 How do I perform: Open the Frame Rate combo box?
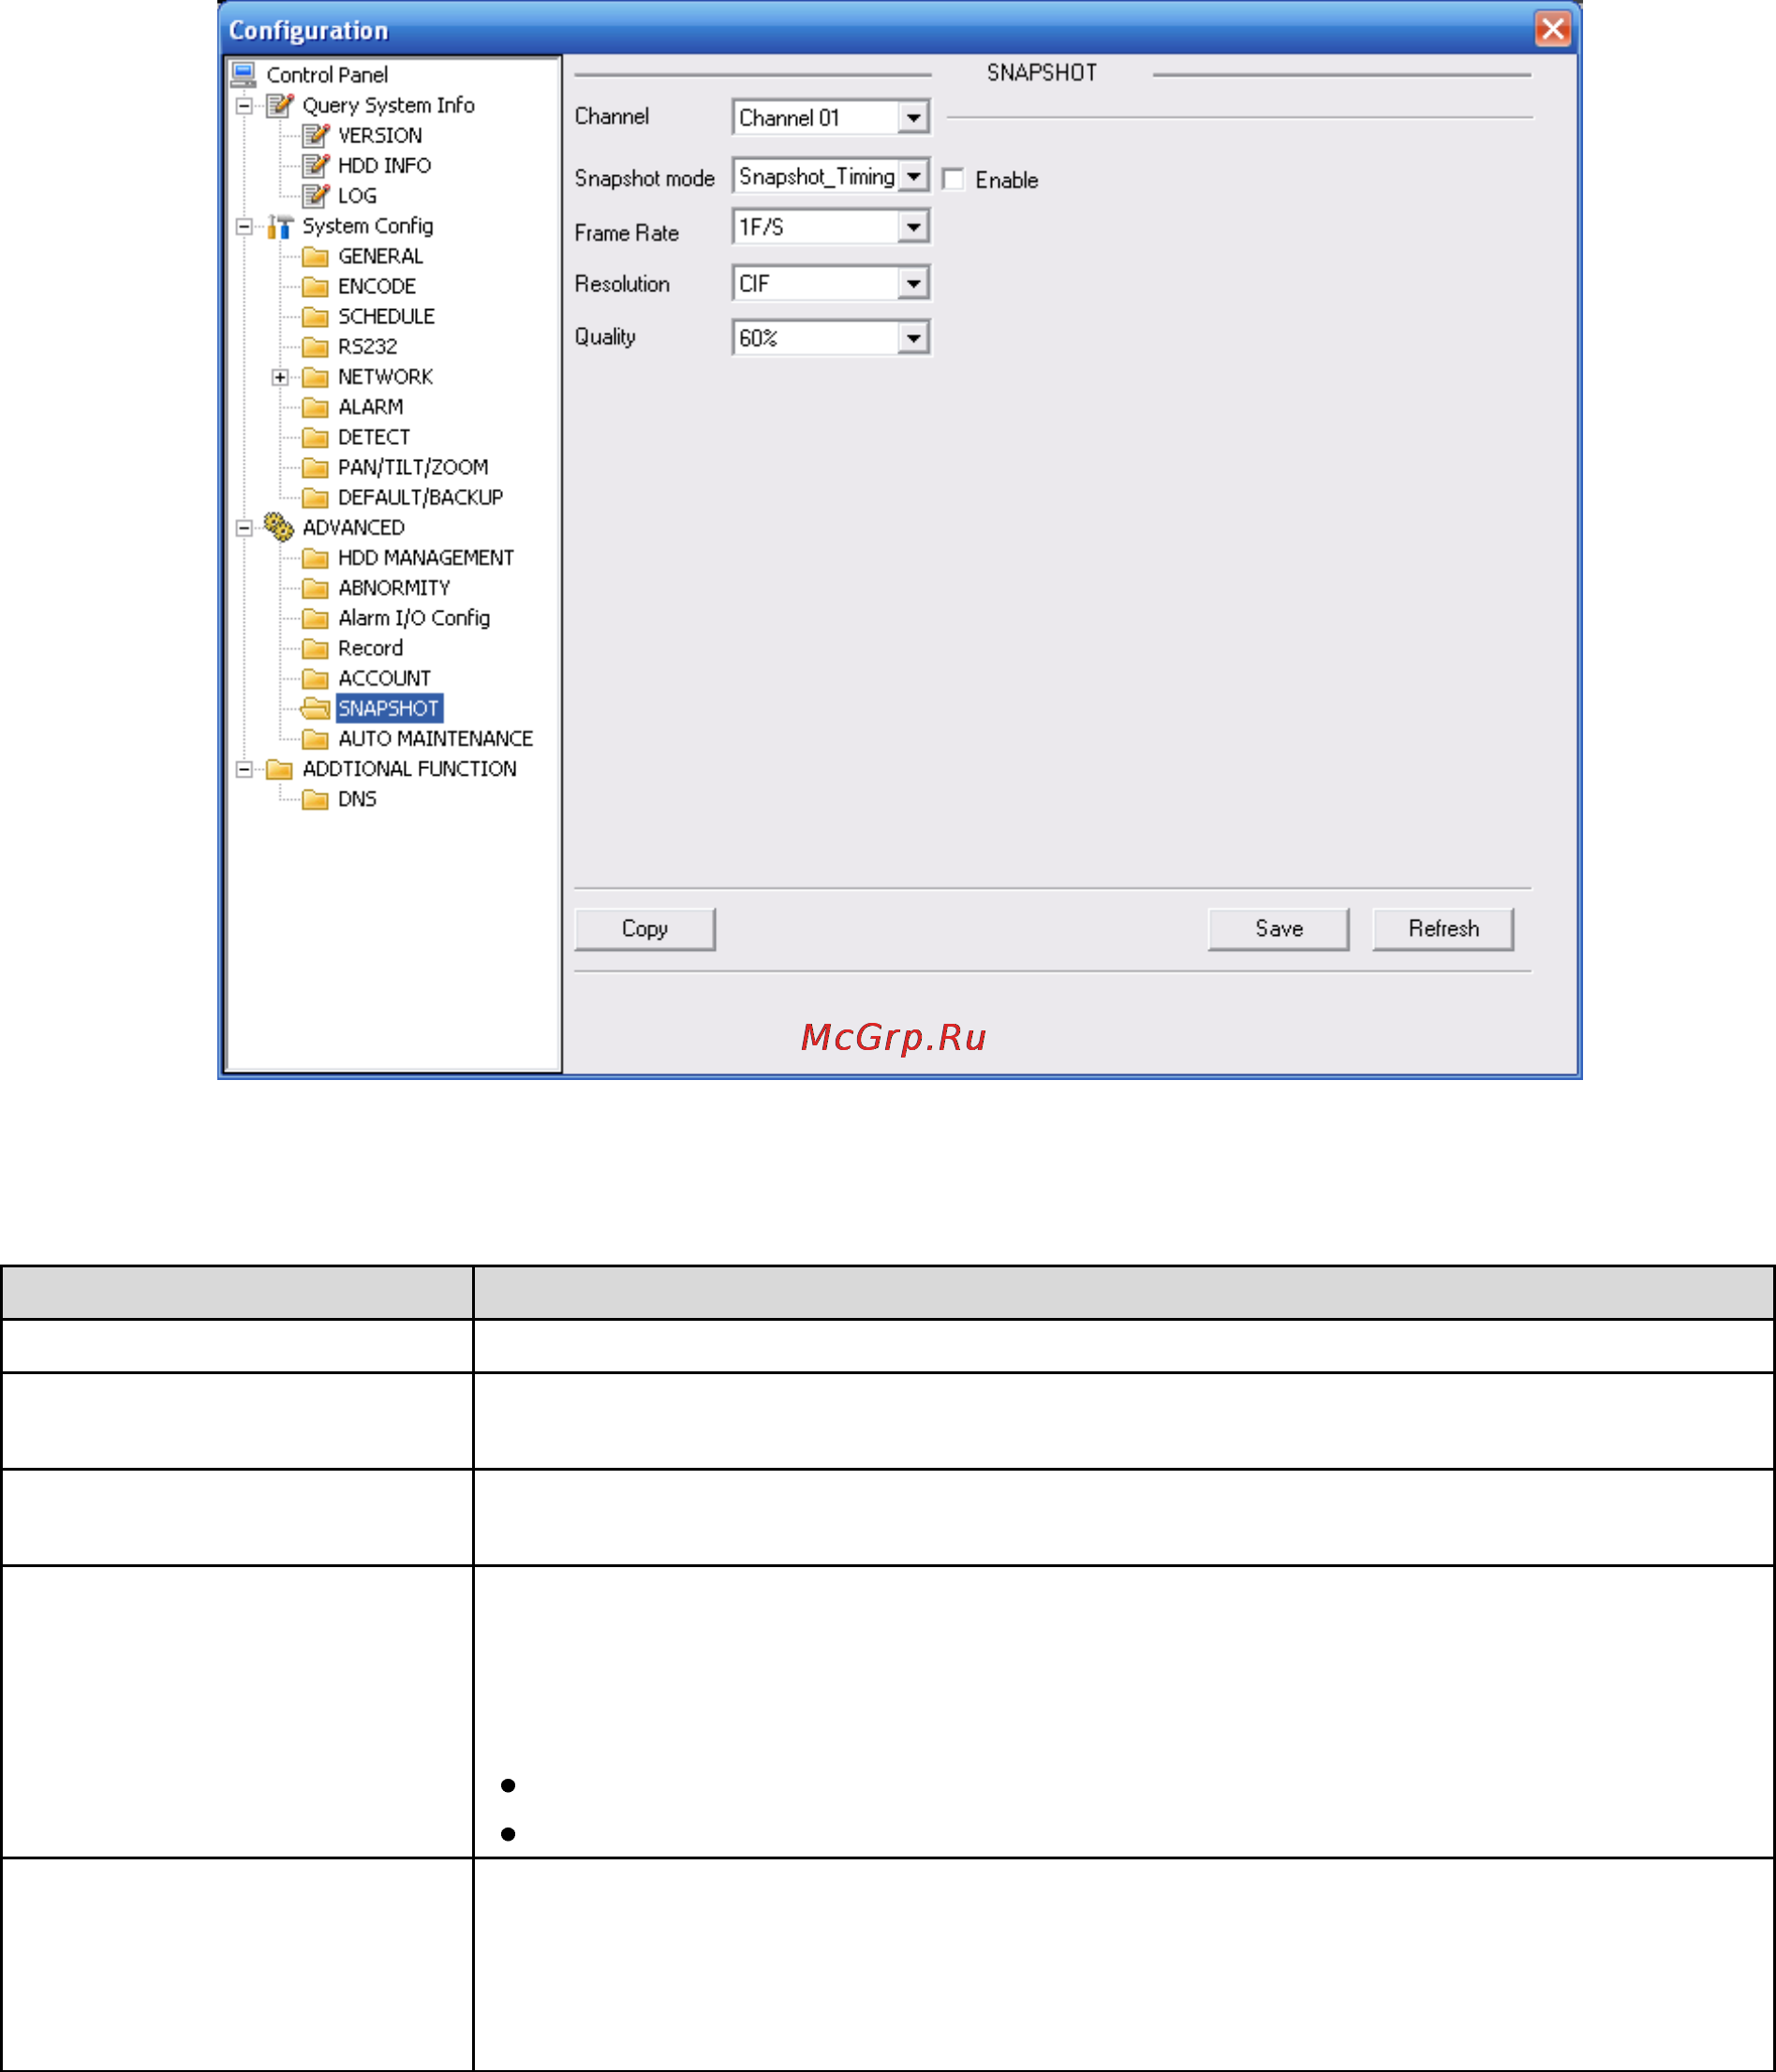tap(830, 227)
